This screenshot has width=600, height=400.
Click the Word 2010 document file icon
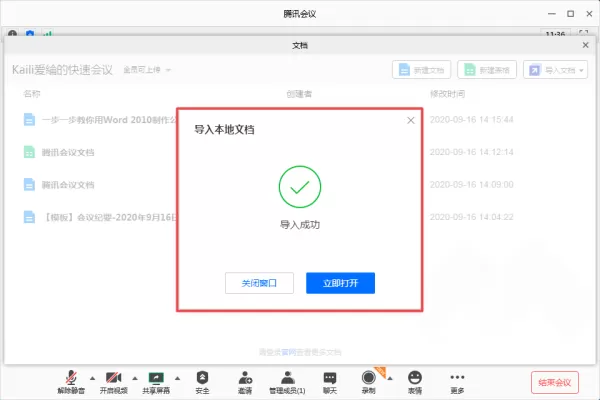tap(29, 120)
